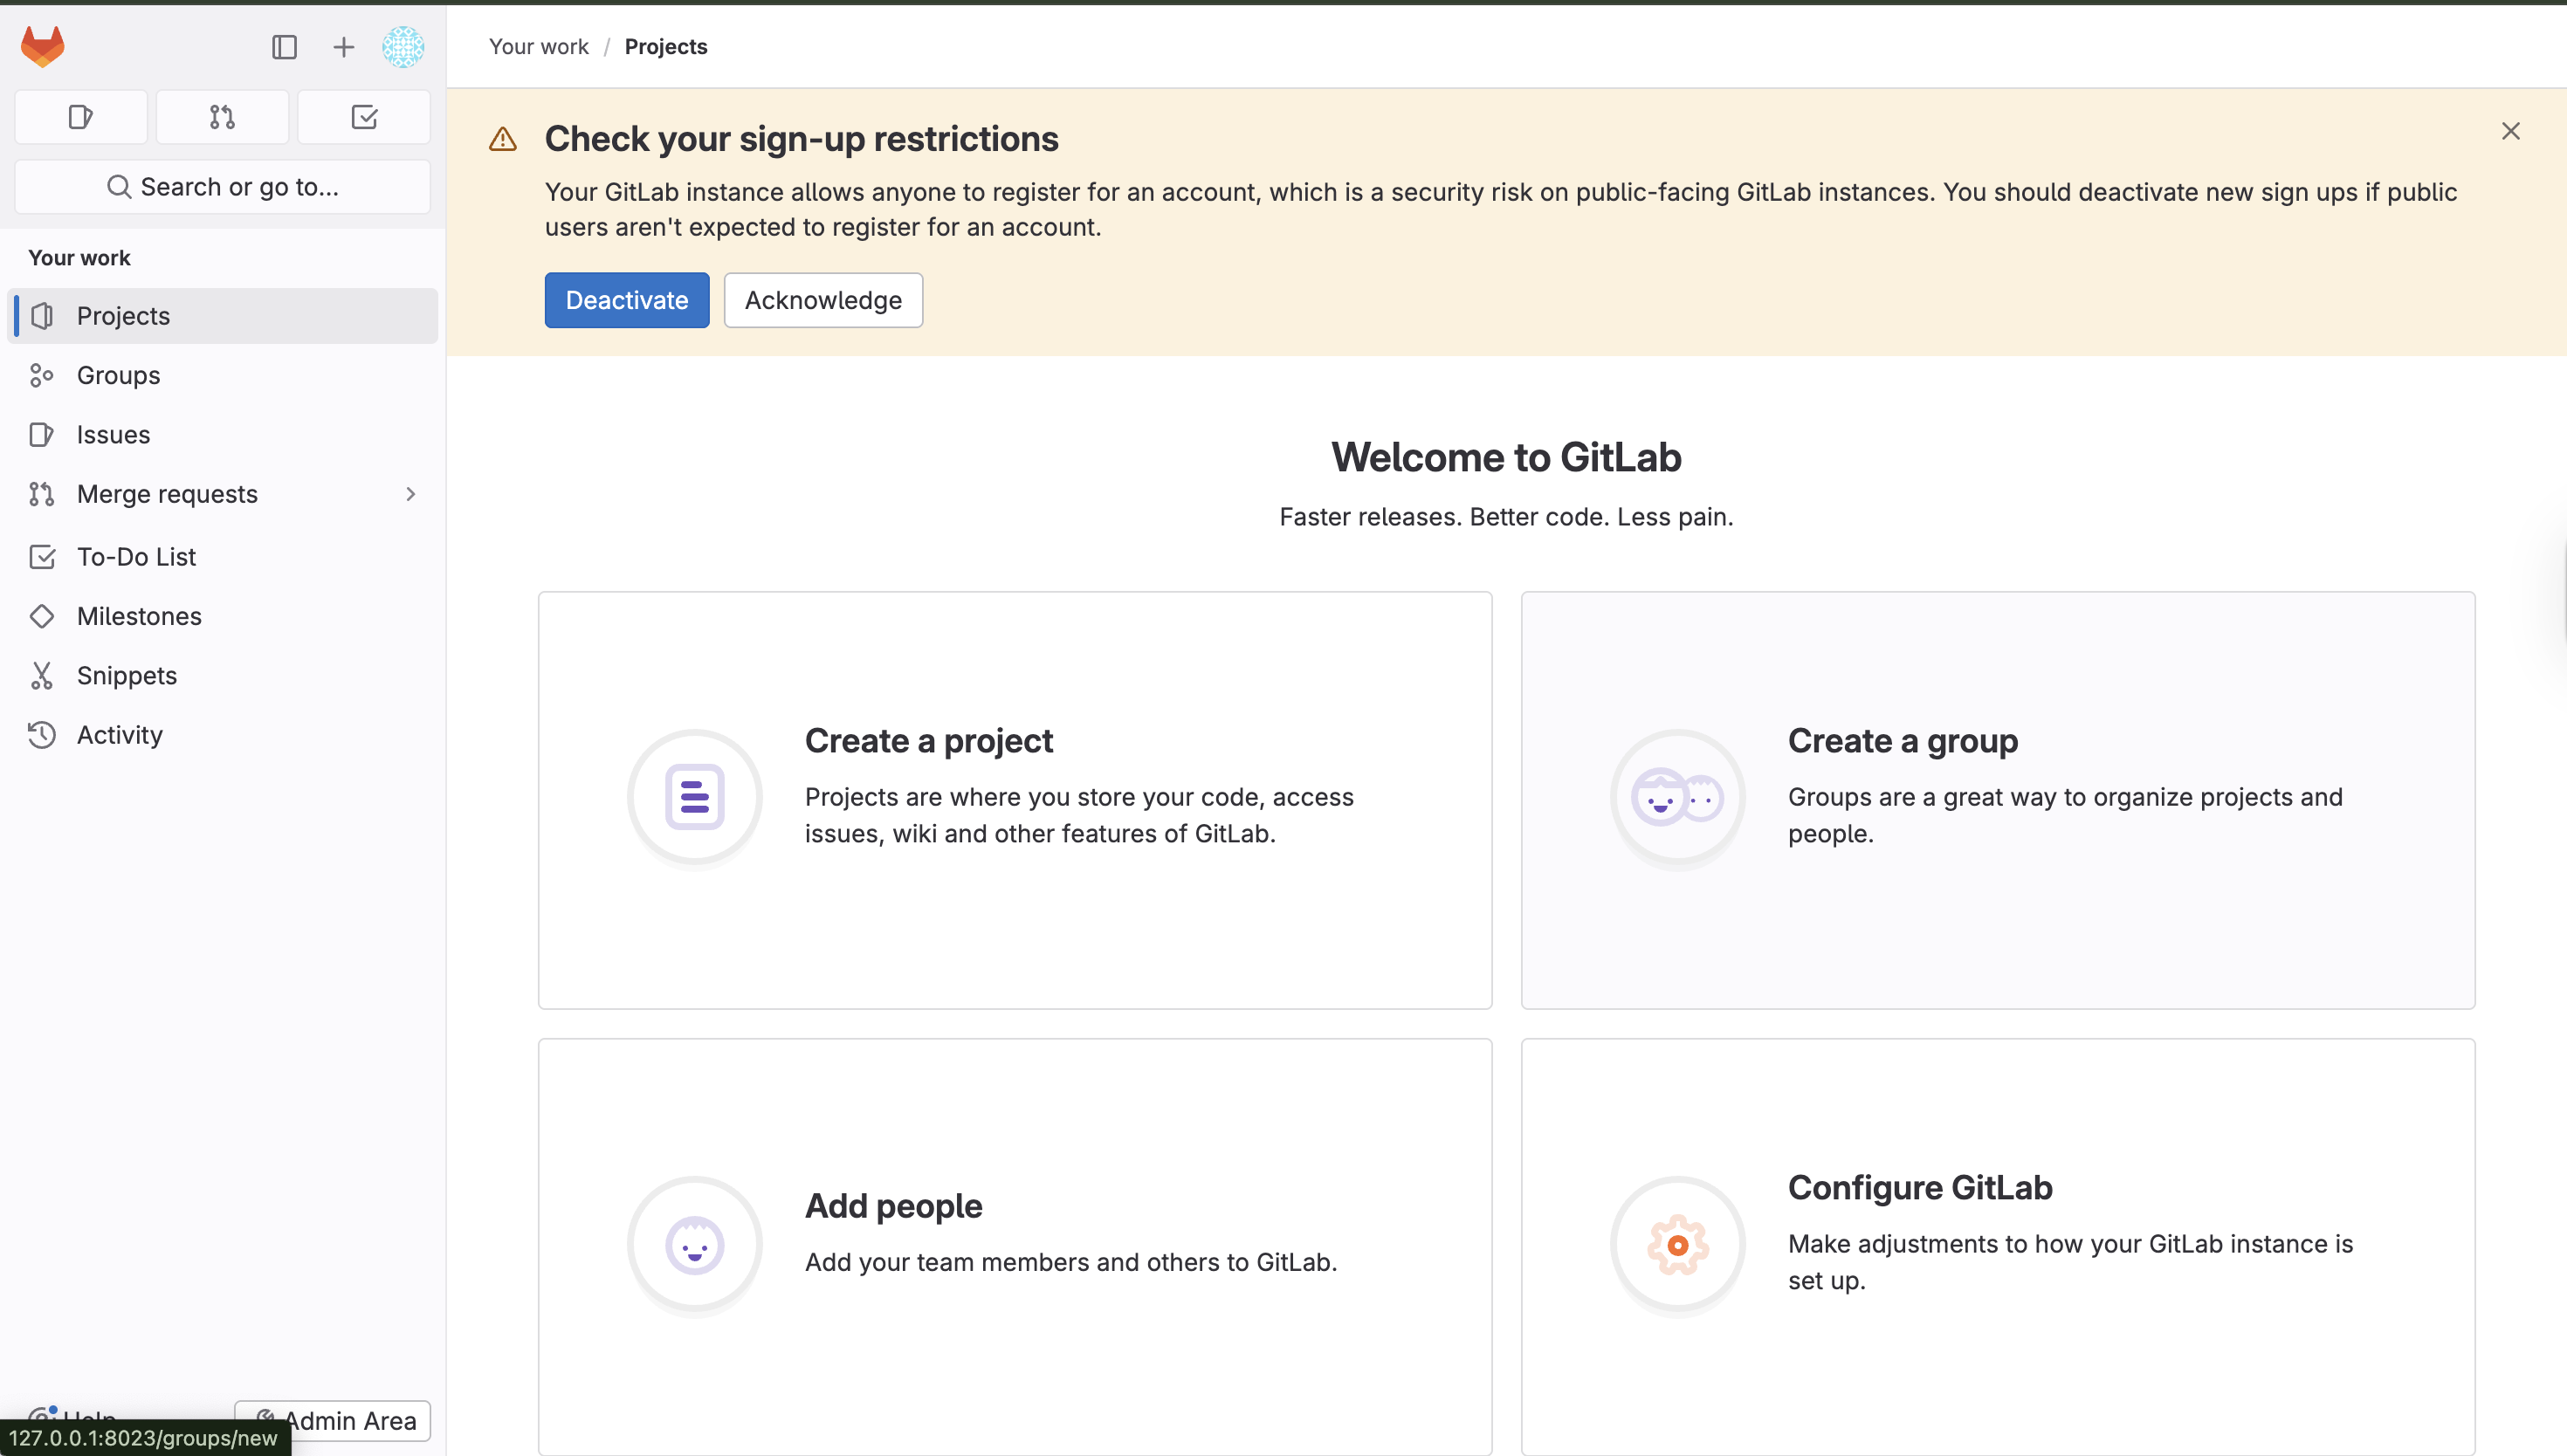
Task: Open Groups in the sidebar
Action: [x=222, y=375]
